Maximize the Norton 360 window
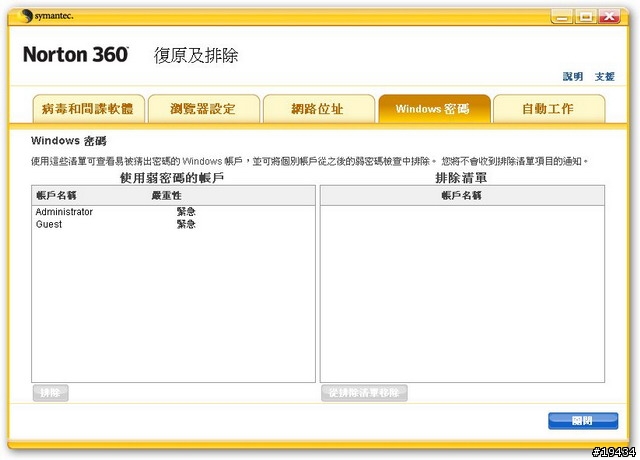Image resolution: width=640 pixels, height=460 pixels. [586, 16]
